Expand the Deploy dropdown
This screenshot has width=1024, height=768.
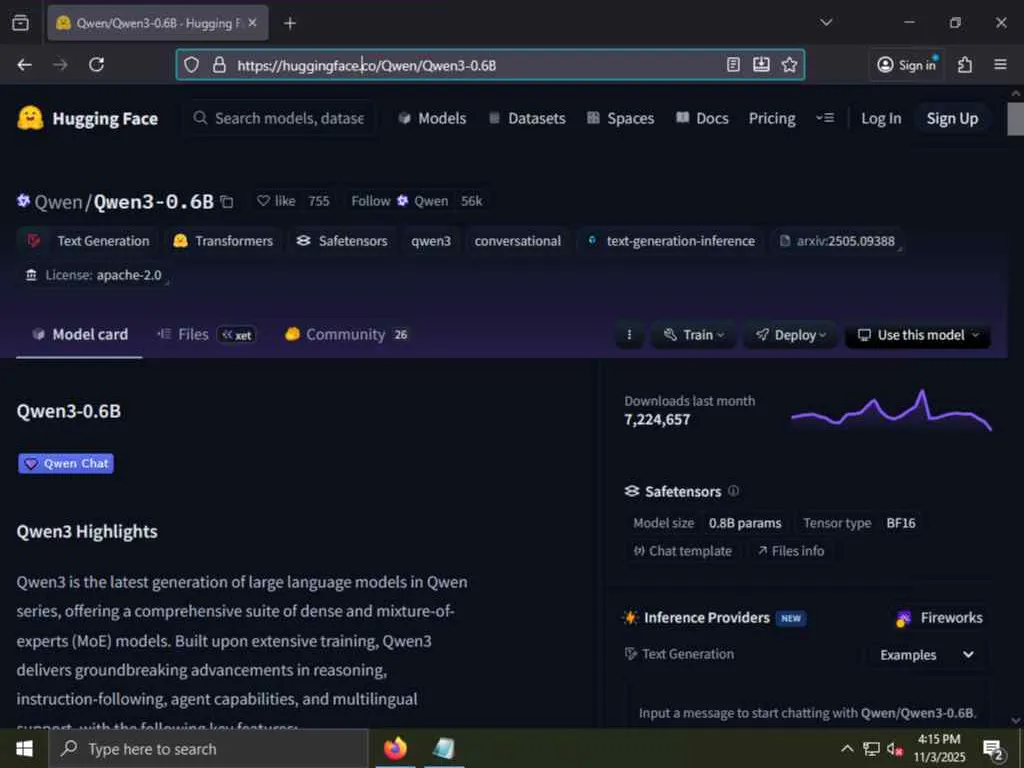click(x=791, y=335)
